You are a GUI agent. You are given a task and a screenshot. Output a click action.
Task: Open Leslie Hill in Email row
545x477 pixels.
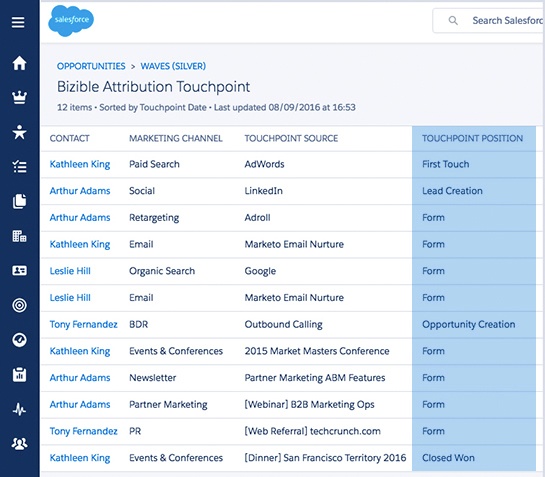[x=70, y=298]
